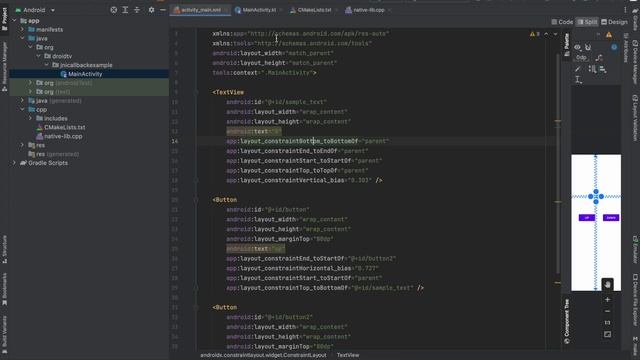
Task: Expand the Gradle Scripts node
Action: point(14,163)
